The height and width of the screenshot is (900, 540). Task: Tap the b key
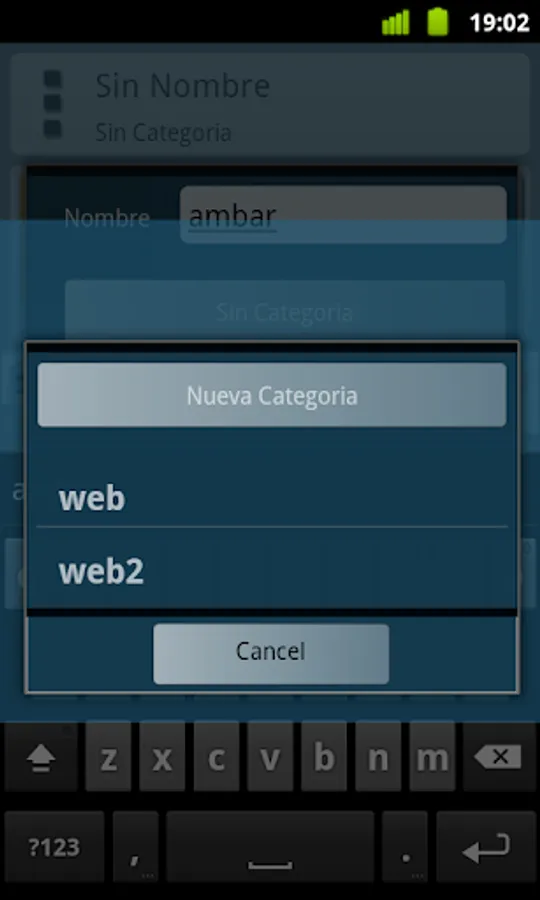coord(324,758)
